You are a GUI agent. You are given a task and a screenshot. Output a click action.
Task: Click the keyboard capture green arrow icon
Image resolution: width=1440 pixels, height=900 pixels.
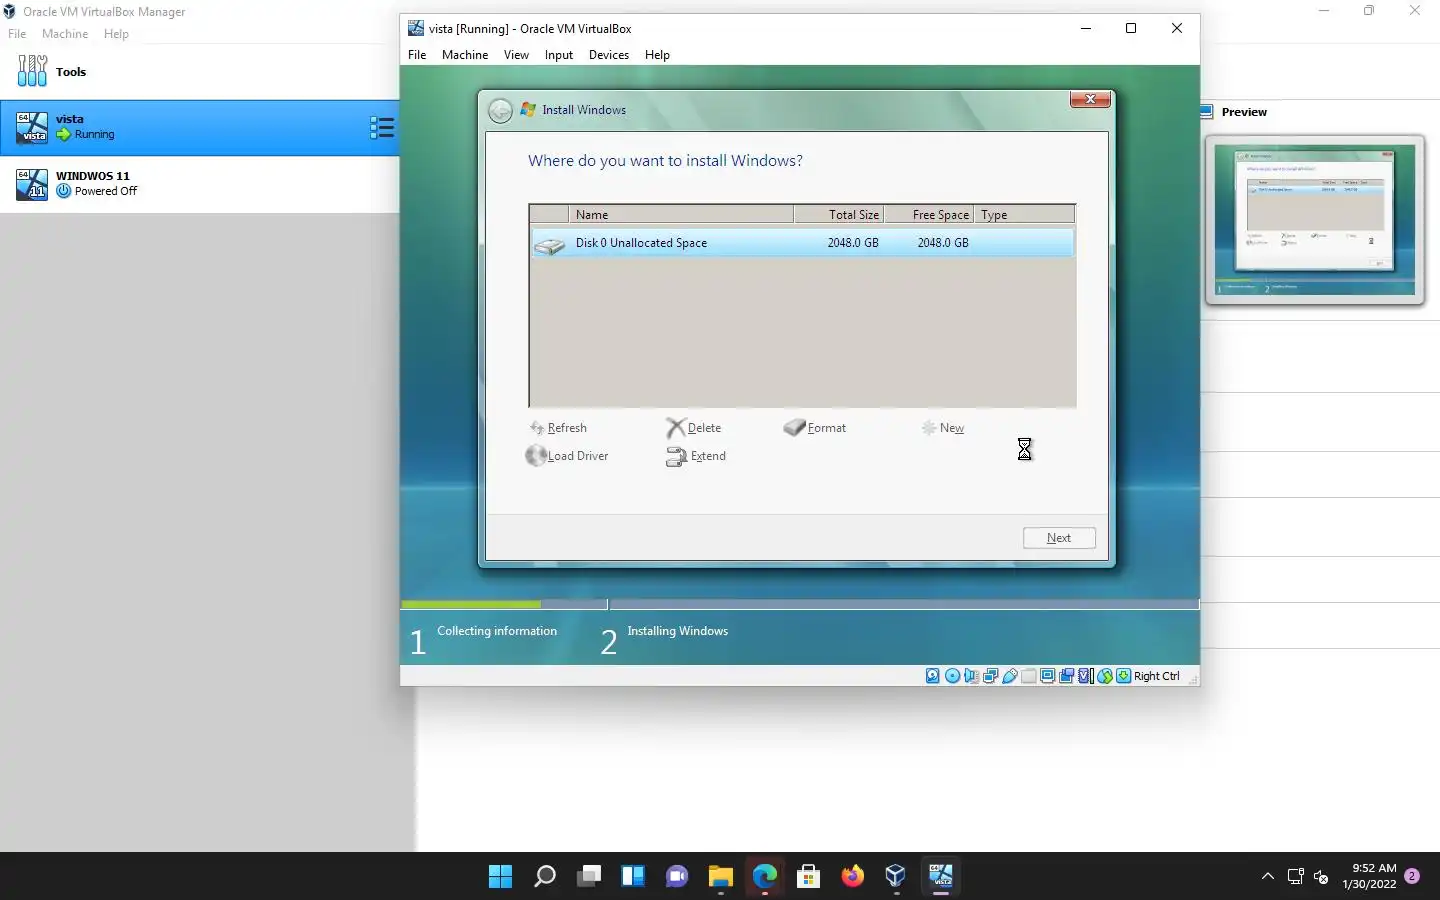pos(1124,676)
